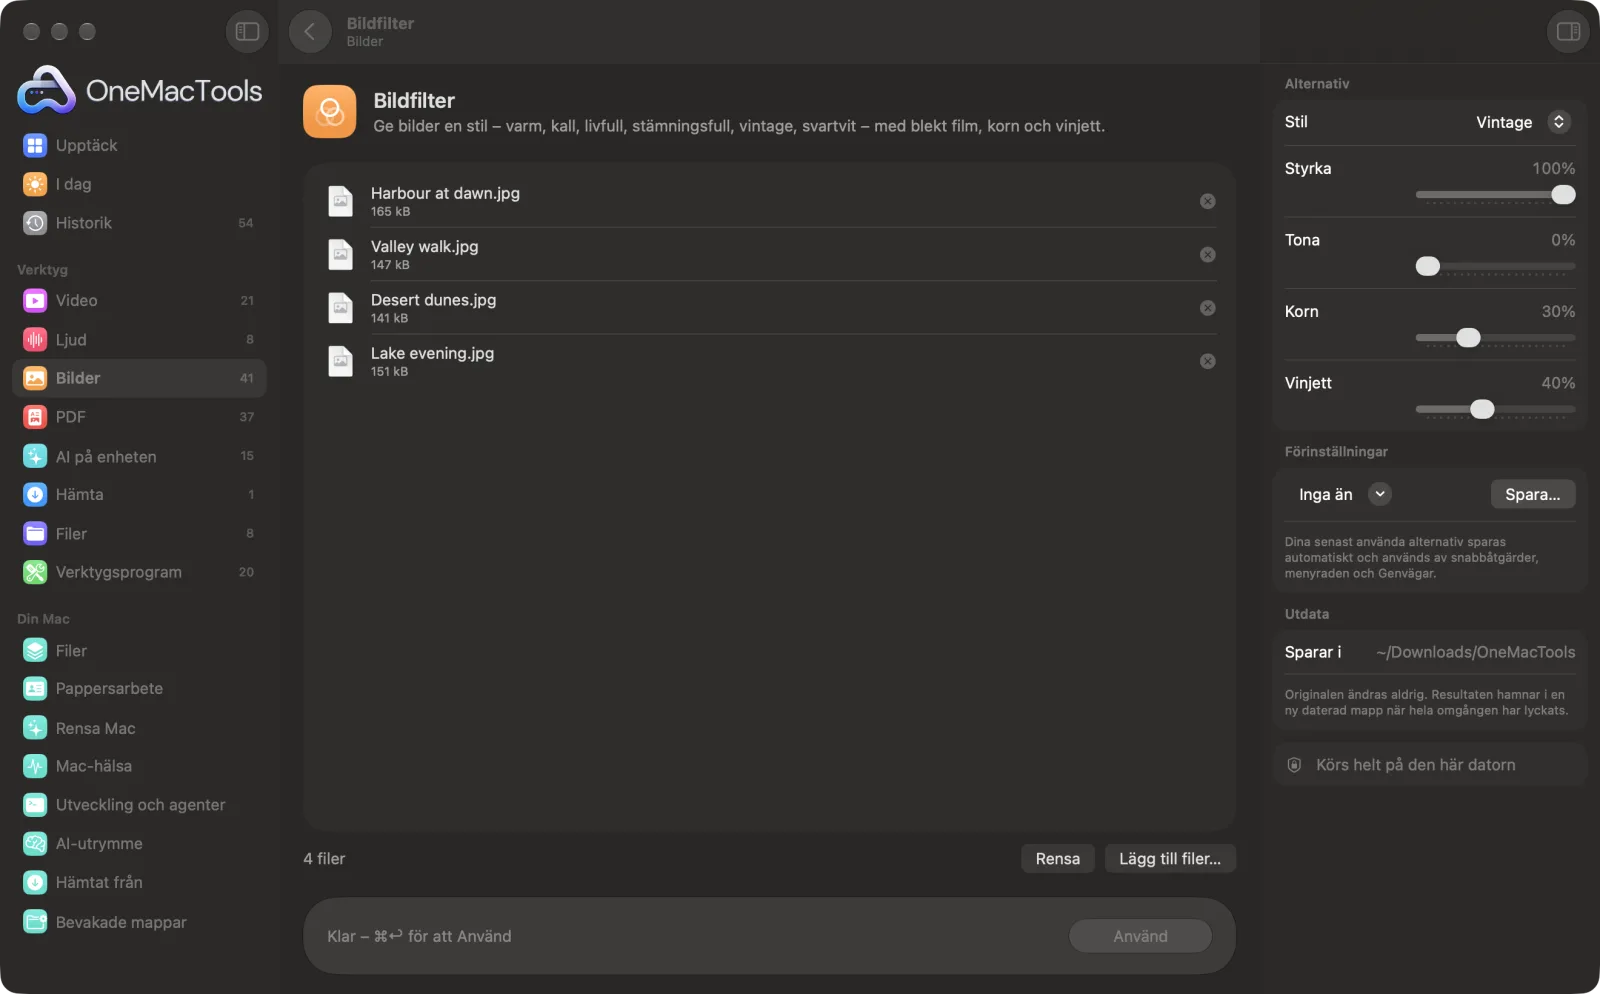The height and width of the screenshot is (994, 1600).
Task: Click the Tona slider handle
Action: point(1428,266)
